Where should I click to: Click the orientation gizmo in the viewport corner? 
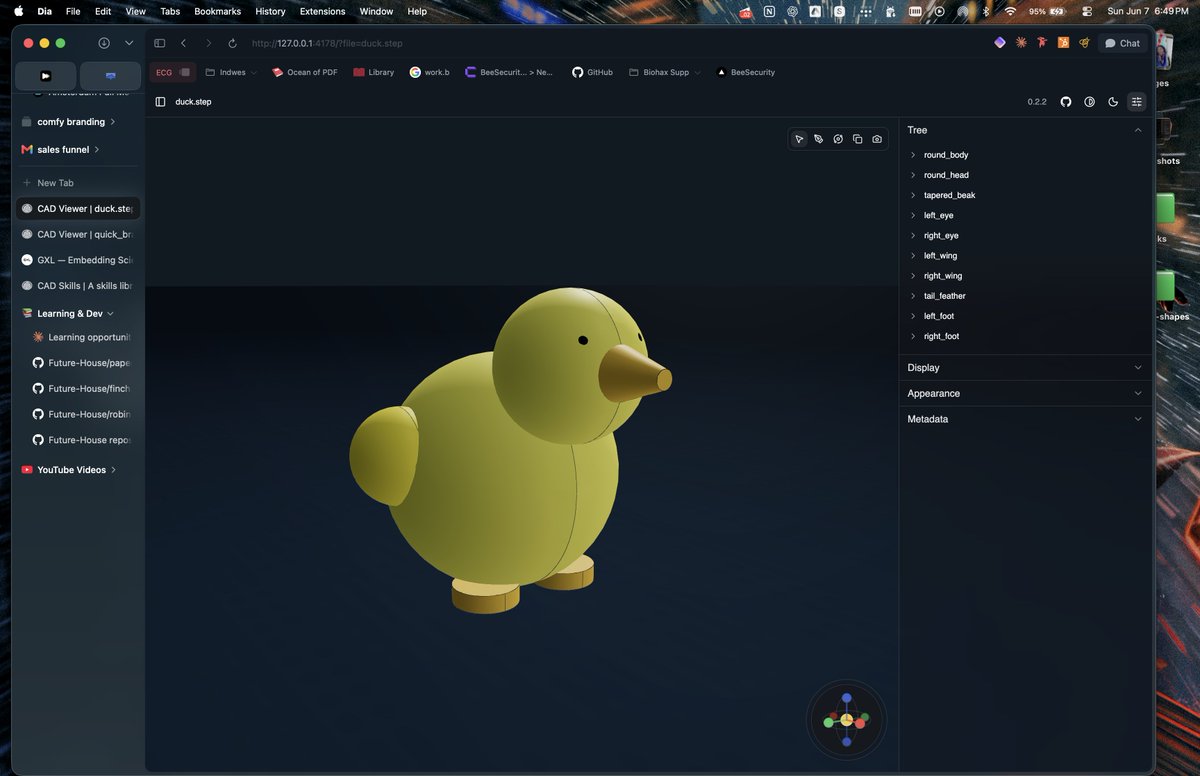pos(847,720)
